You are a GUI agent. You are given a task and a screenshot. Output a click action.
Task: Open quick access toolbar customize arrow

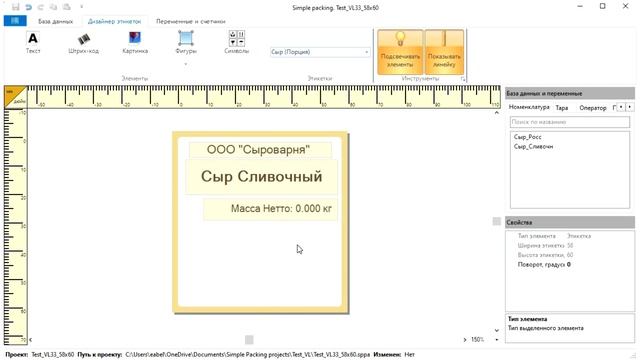(82, 7)
